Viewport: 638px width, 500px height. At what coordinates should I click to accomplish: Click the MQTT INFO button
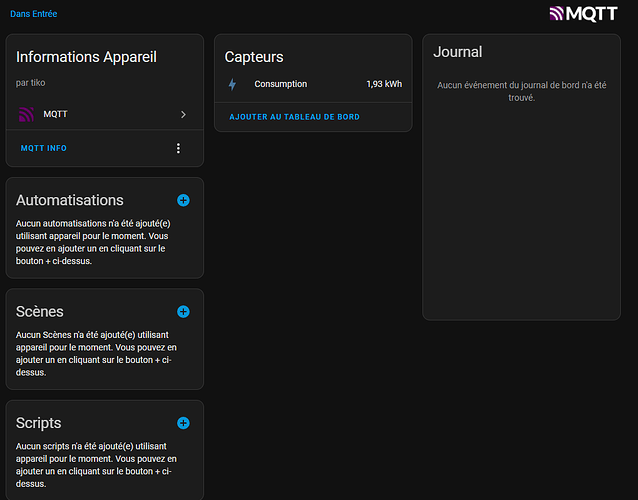[x=44, y=148]
